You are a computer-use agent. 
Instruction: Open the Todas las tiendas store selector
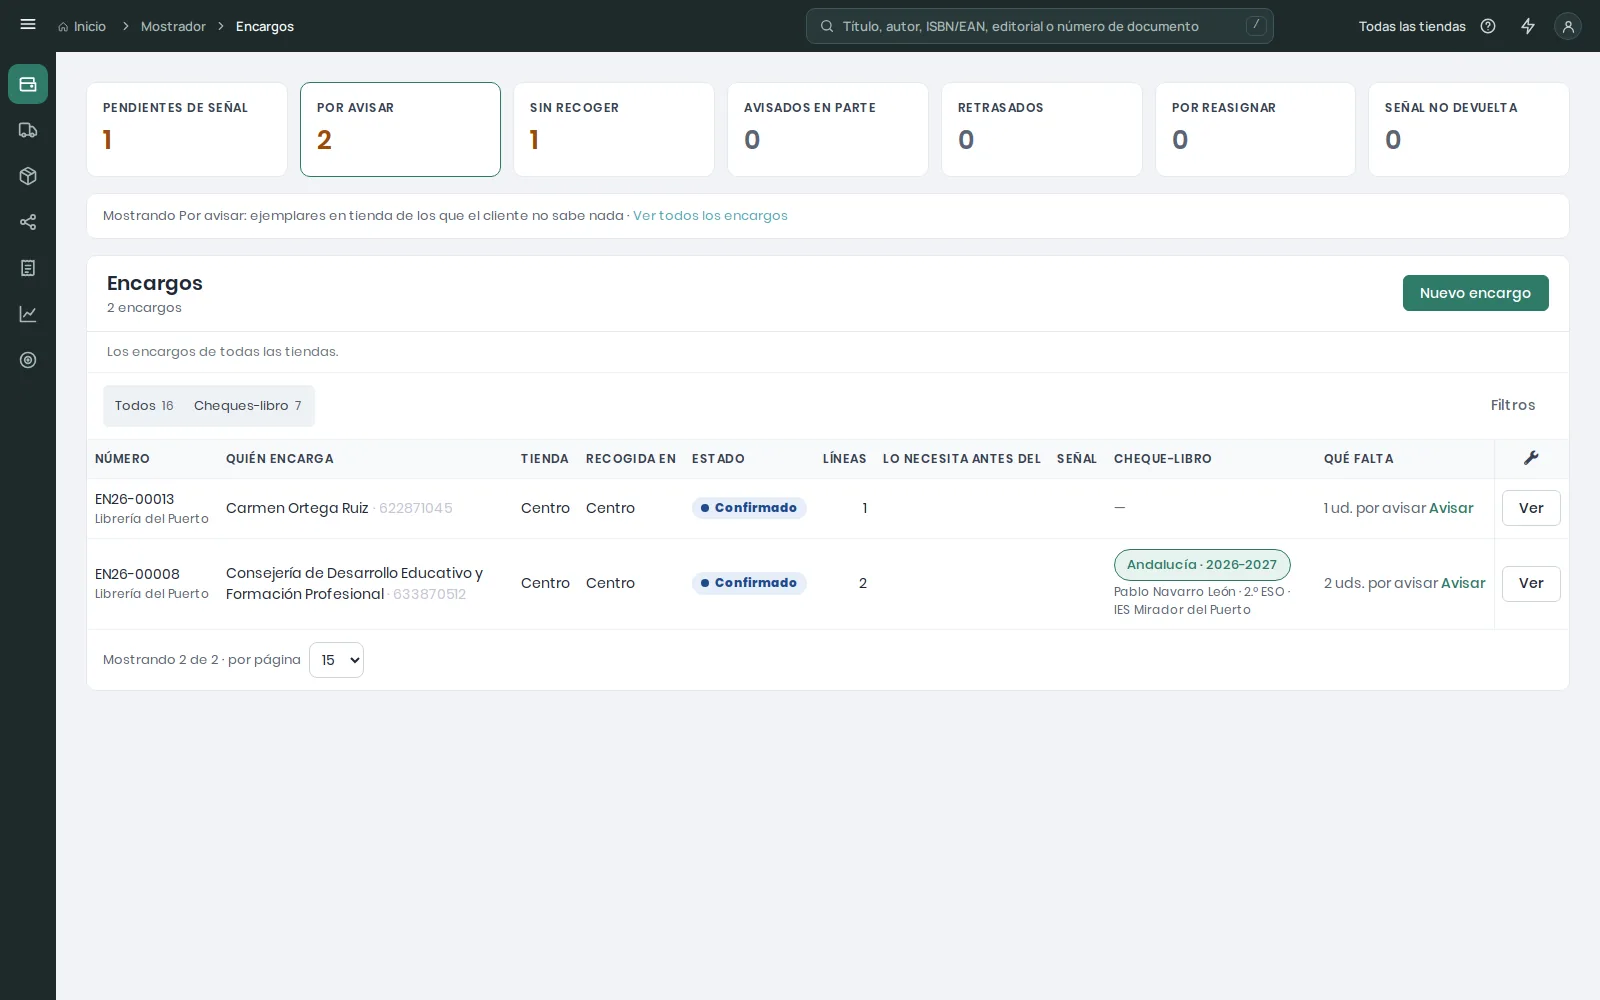(x=1412, y=27)
